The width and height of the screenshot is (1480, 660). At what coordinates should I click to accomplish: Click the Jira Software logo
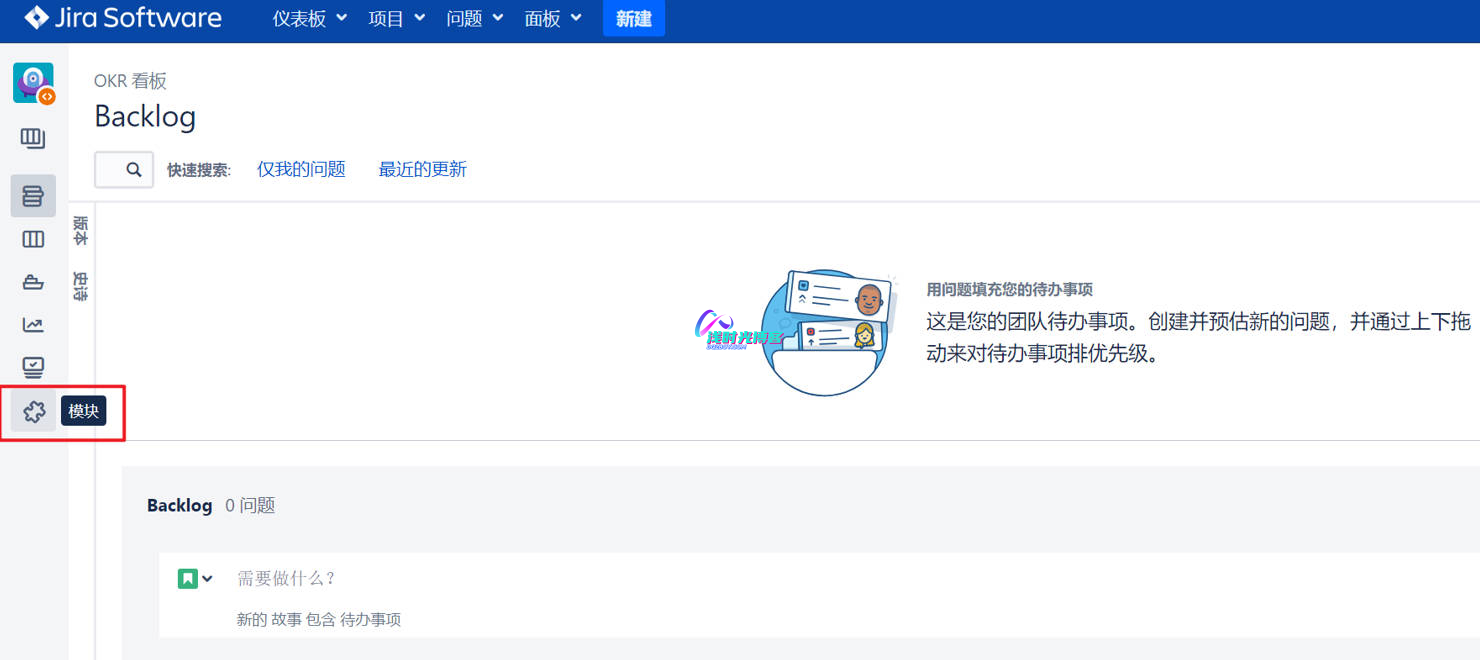tap(123, 18)
